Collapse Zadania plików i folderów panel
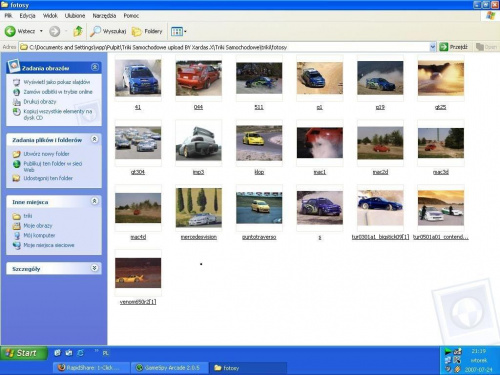This screenshot has width=500, height=375. point(95,139)
